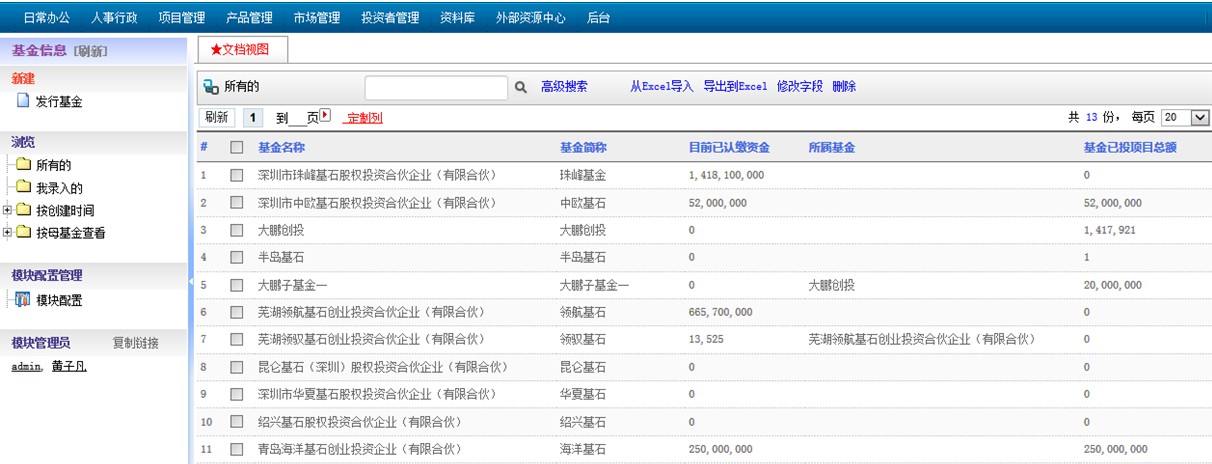Switch to the 文档视图 tab
This screenshot has width=1212, height=464.
pyautogui.click(x=242, y=49)
